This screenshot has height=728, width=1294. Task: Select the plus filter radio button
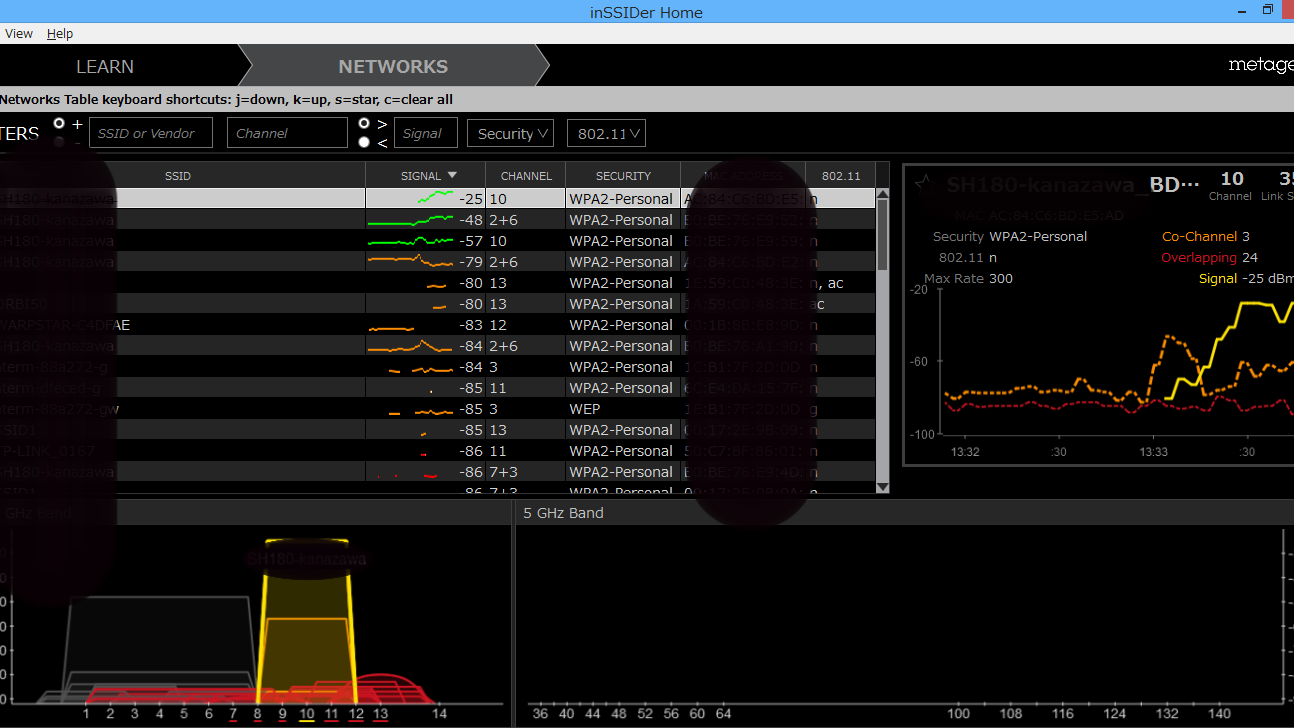tap(59, 123)
